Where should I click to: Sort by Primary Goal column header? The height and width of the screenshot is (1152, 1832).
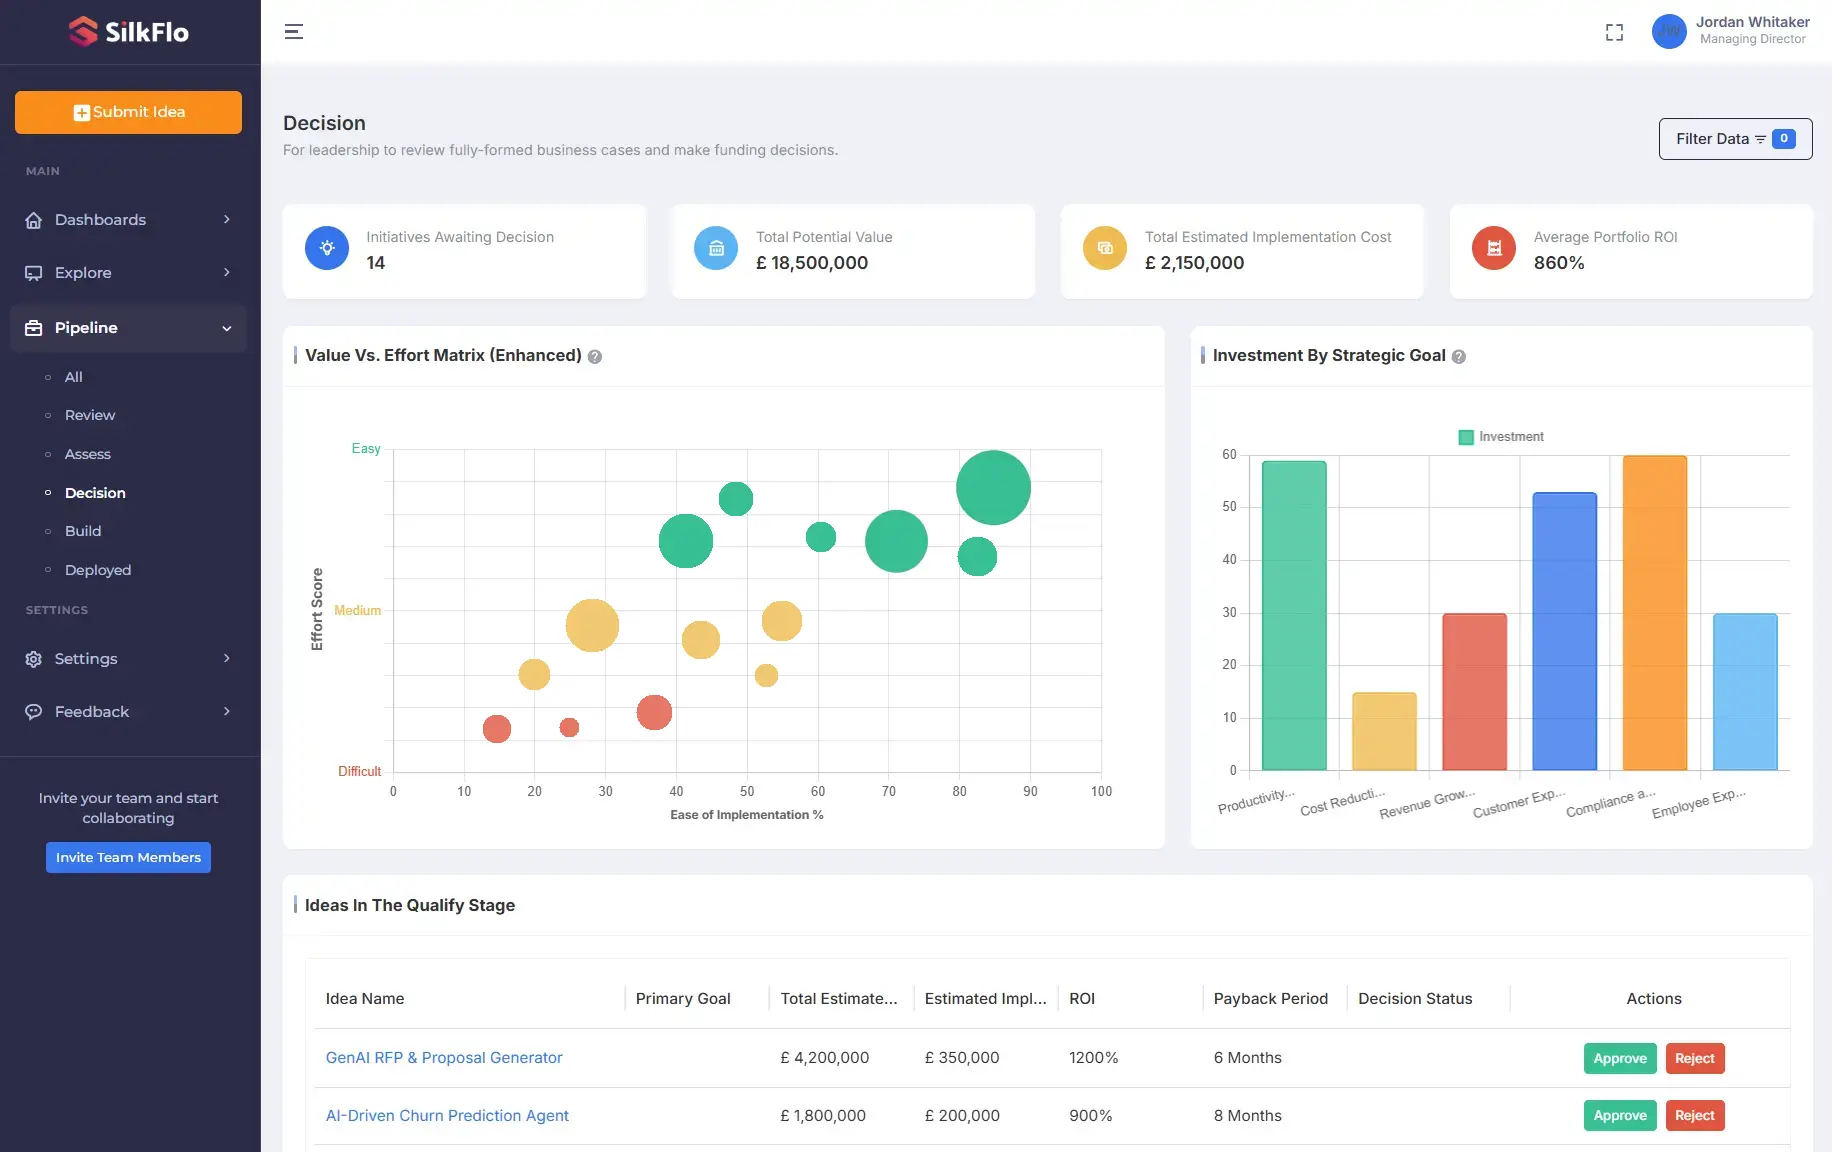(683, 999)
